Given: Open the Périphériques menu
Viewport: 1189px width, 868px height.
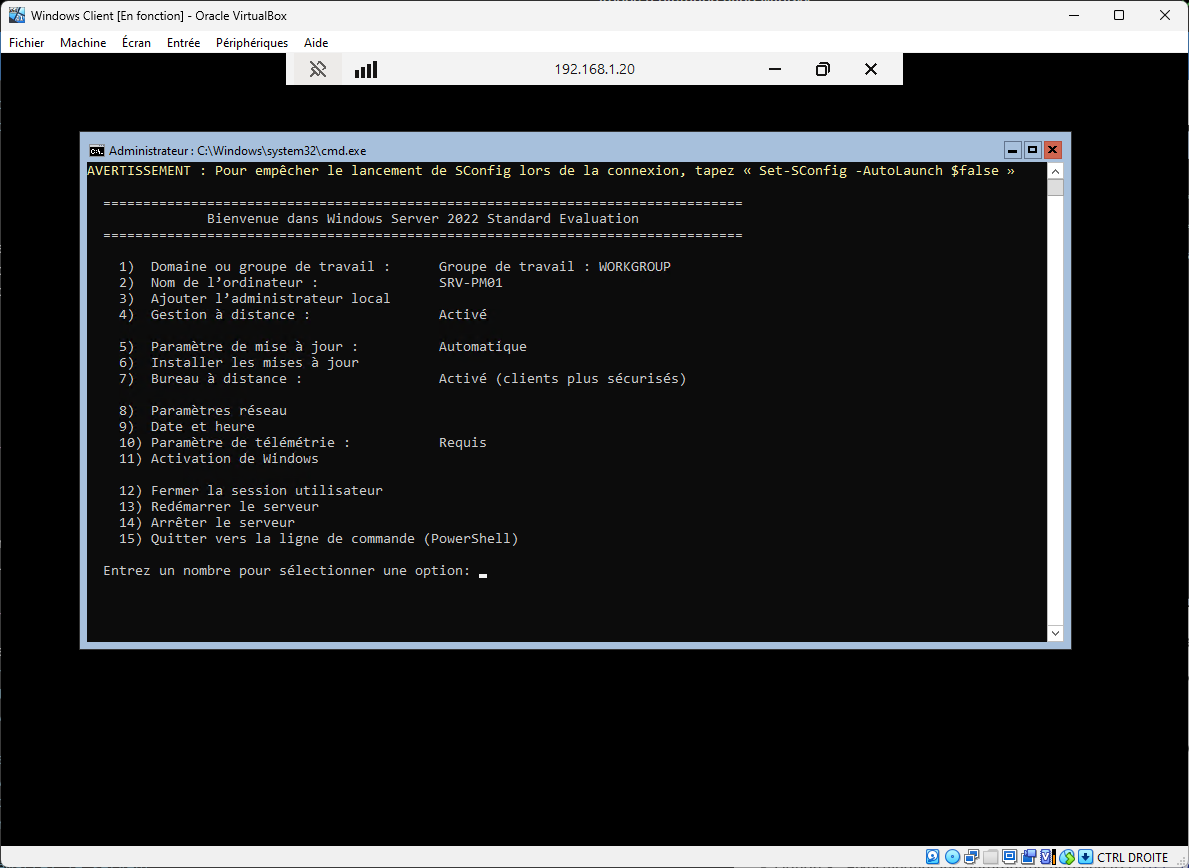Looking at the screenshot, I should coord(252,42).
